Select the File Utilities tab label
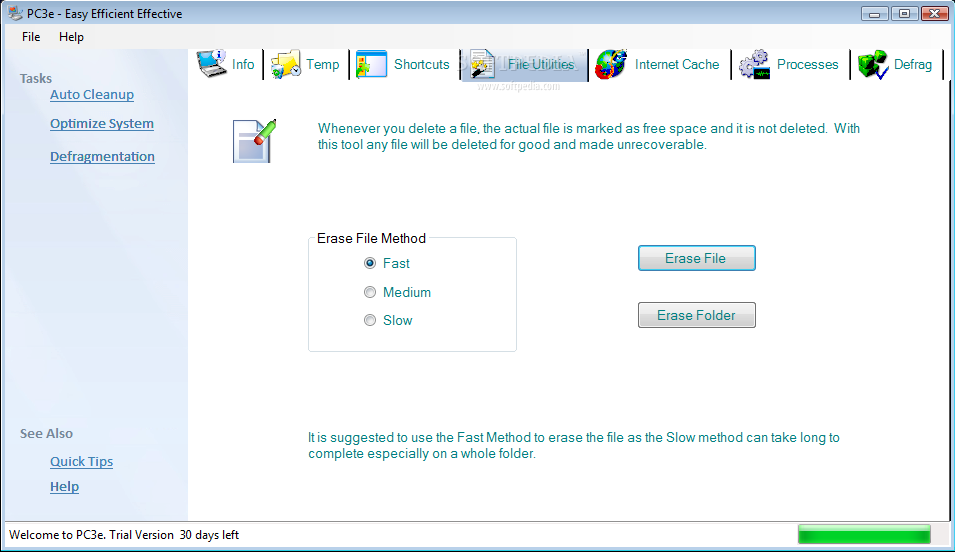Screen dimensions: 955x552 tap(541, 65)
